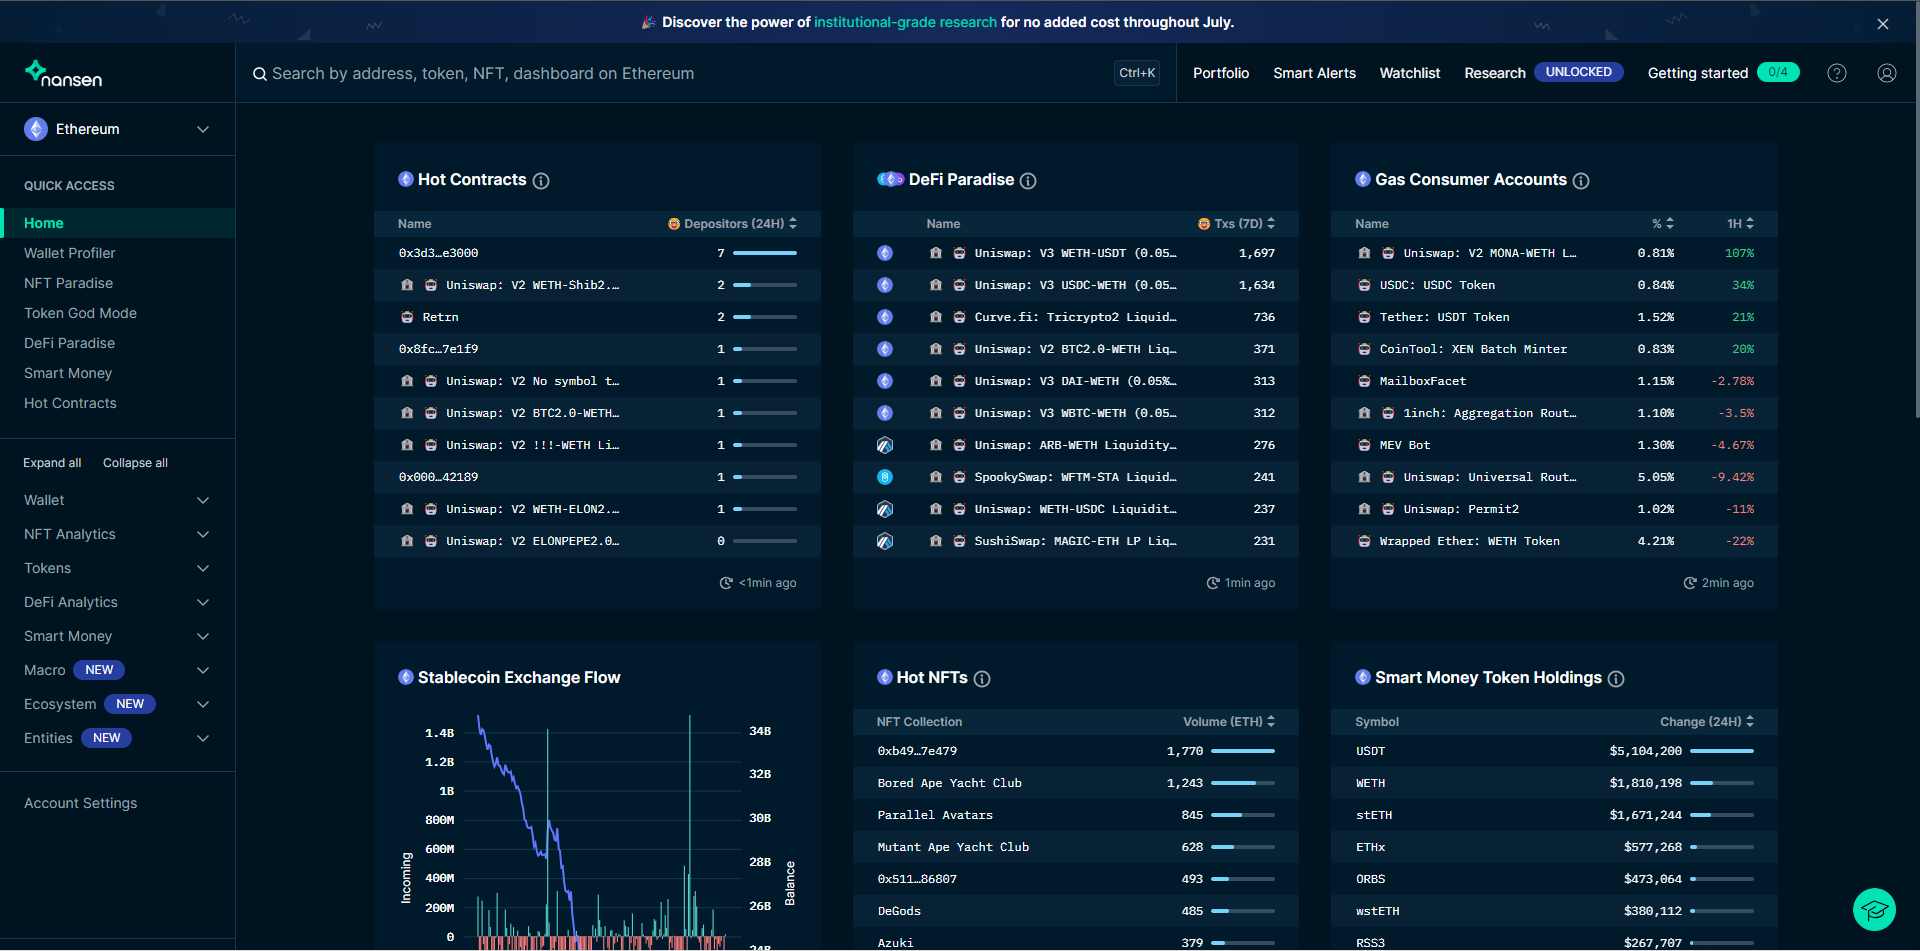Sort by Depositors (24H) column
Image resolution: width=1920 pixels, height=951 pixels.
click(x=733, y=224)
